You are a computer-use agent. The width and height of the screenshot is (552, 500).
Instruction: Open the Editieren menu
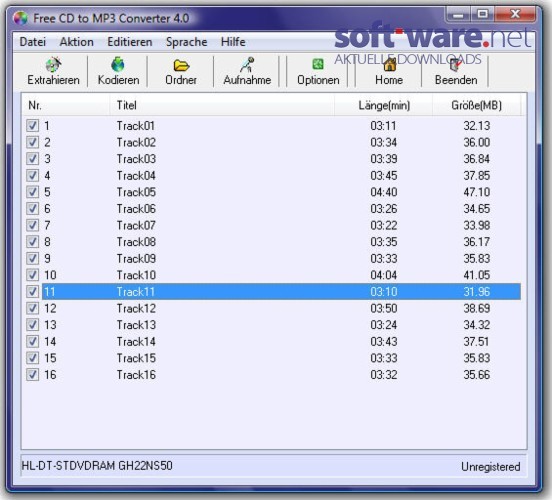click(x=130, y=42)
